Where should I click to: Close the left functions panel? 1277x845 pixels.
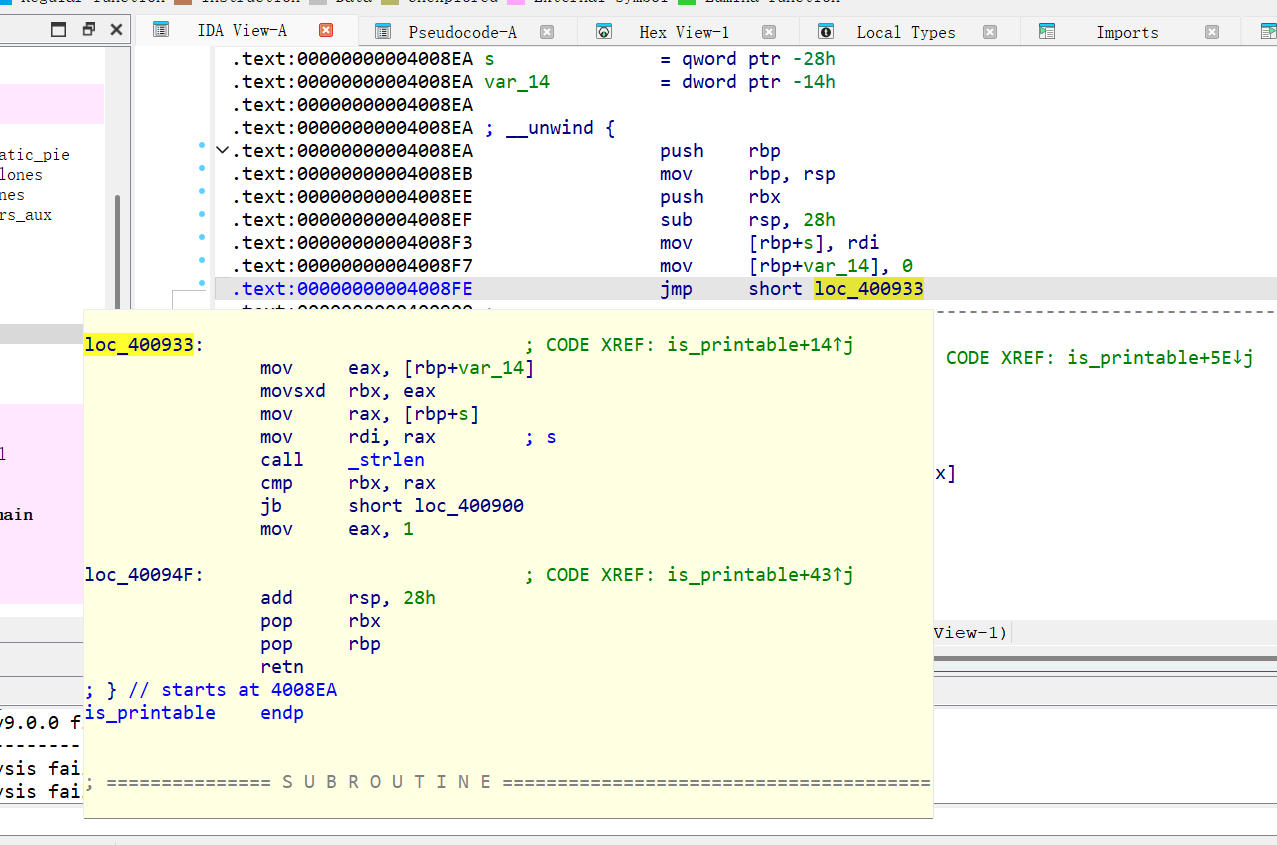coord(116,29)
